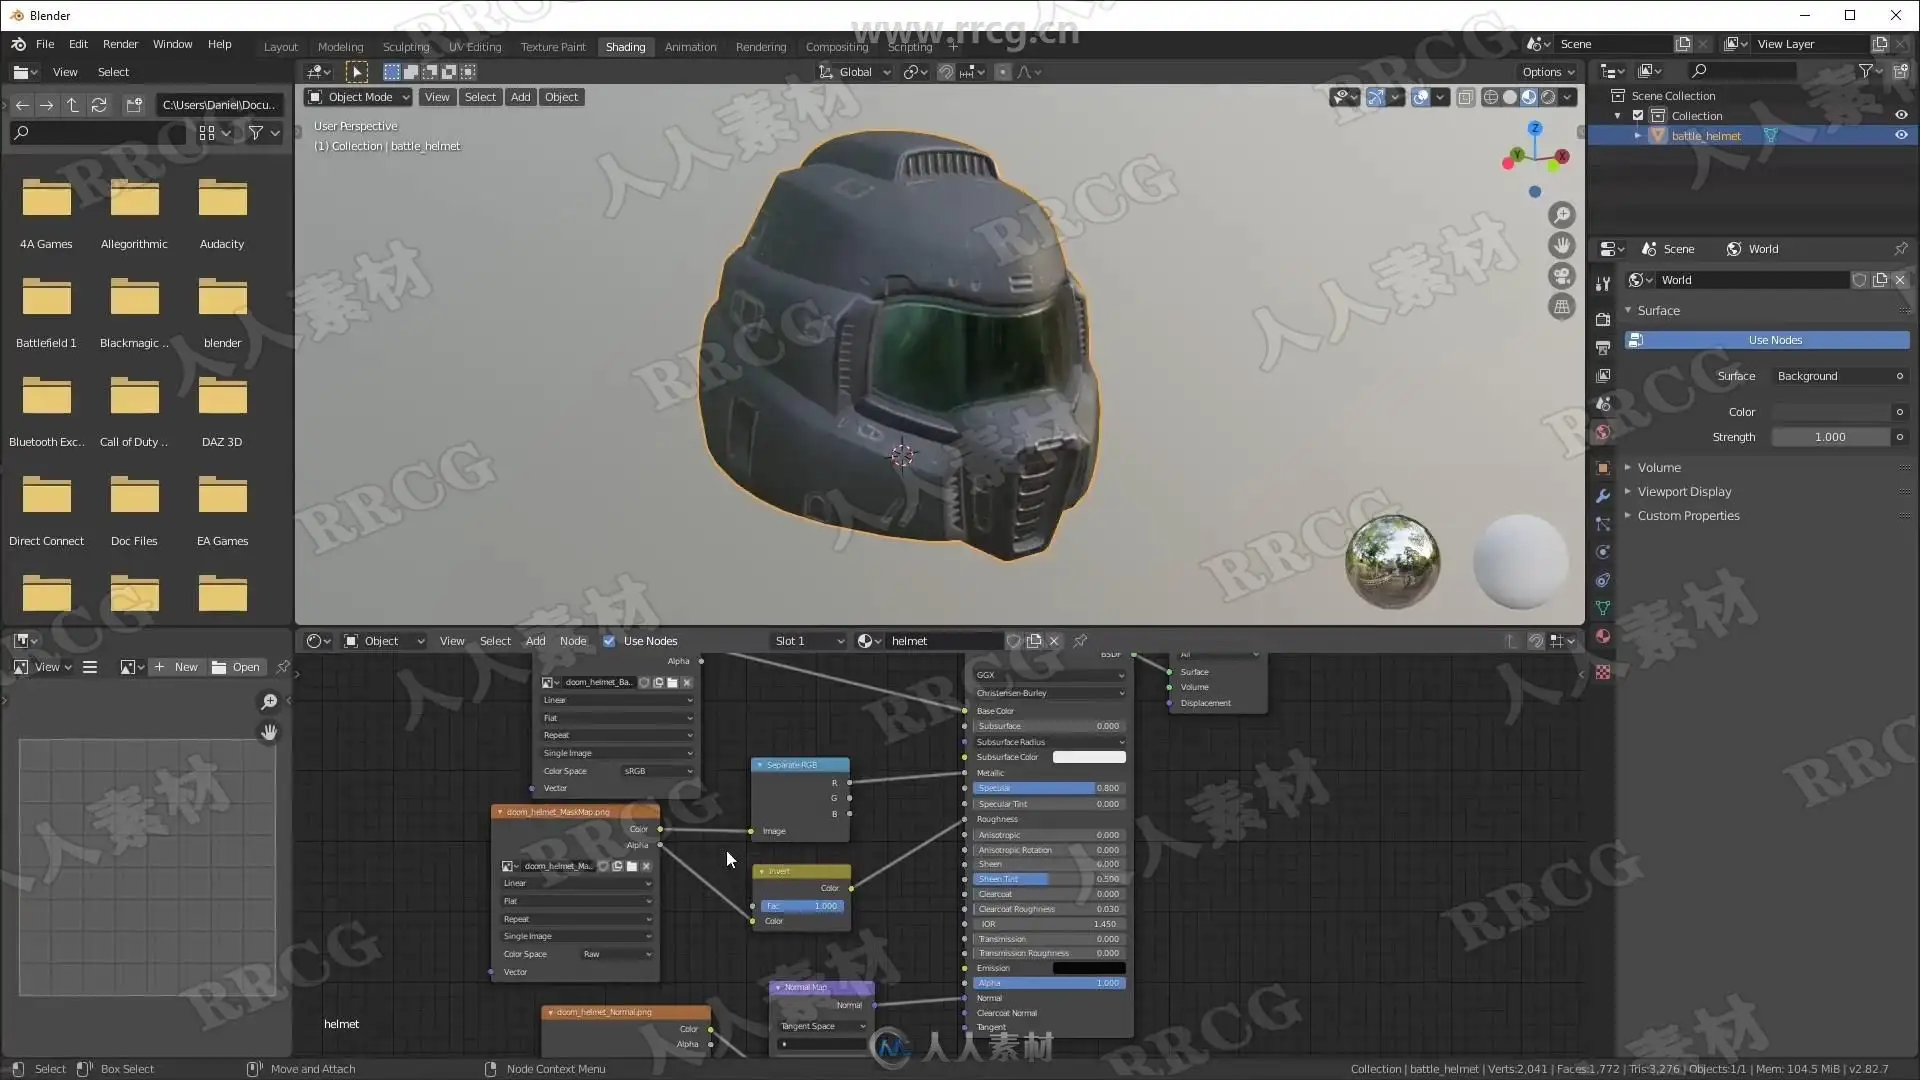Expand the Volume panel
Viewport: 1920px width, 1080px height.
coord(1658,468)
